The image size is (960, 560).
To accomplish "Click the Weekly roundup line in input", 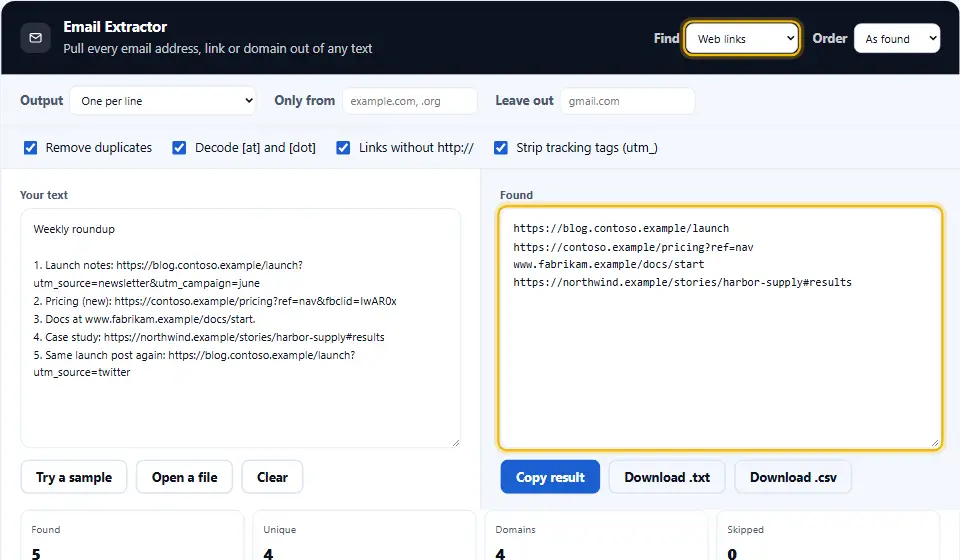I will coord(74,229).
